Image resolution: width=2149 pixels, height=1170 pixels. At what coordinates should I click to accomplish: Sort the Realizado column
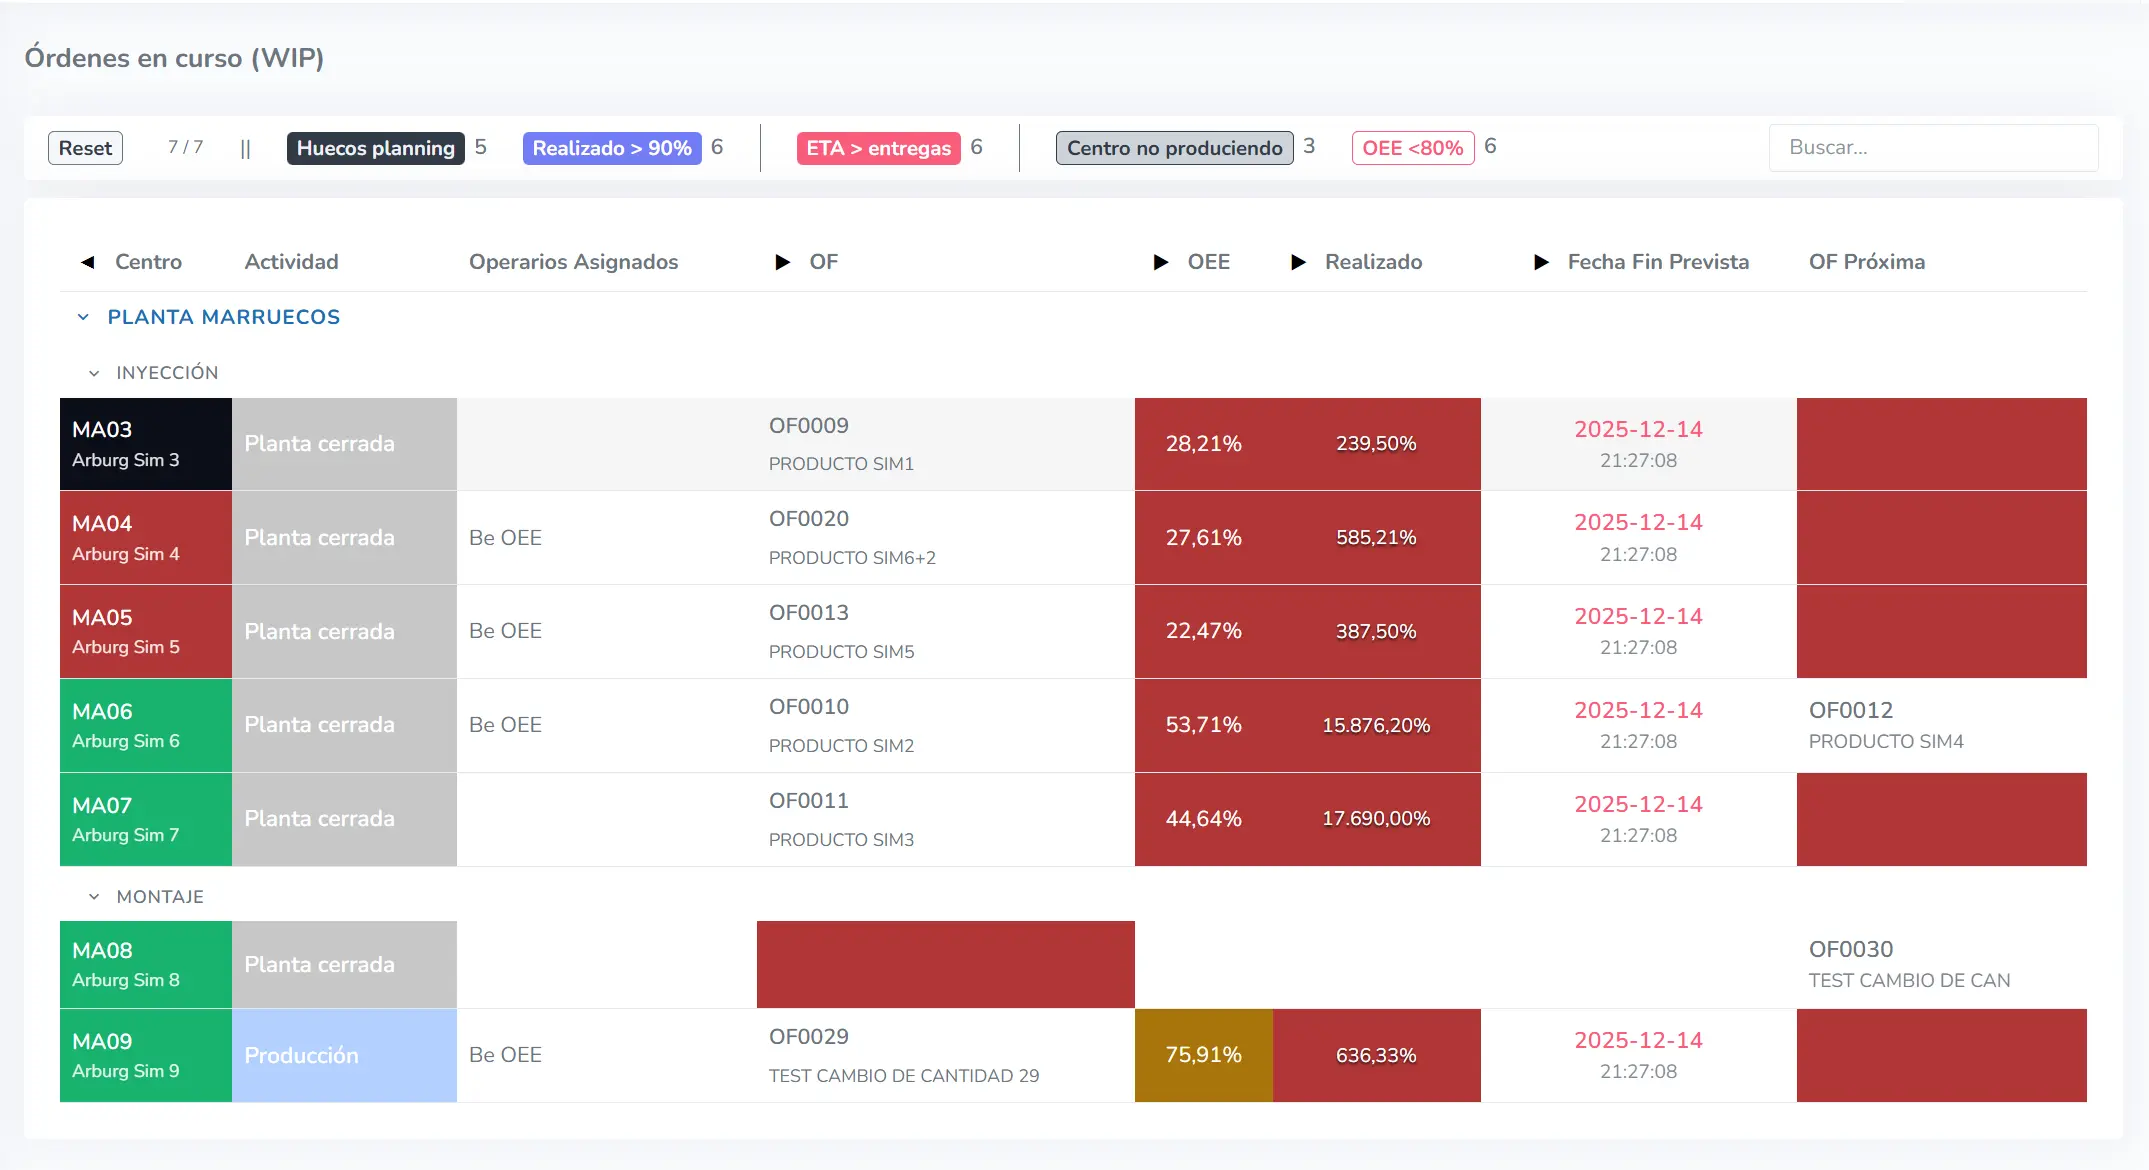tap(1298, 262)
